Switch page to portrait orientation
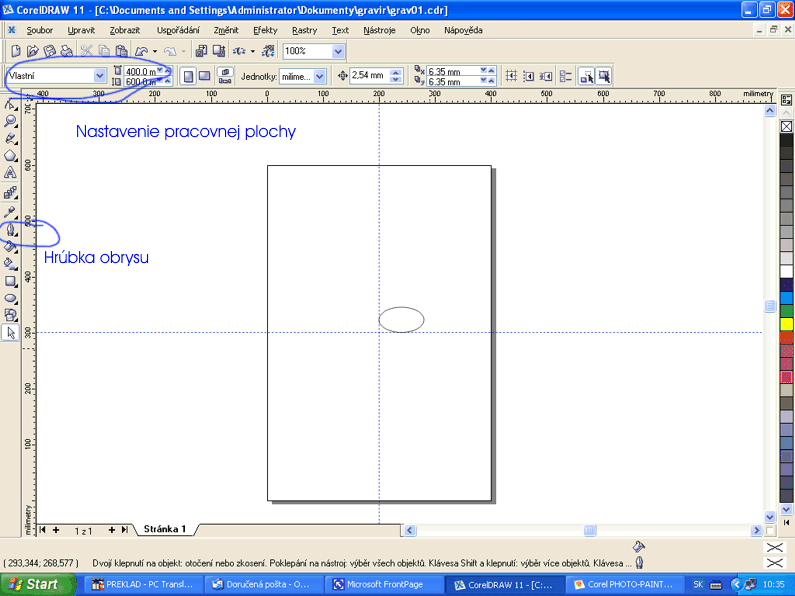 [188, 77]
